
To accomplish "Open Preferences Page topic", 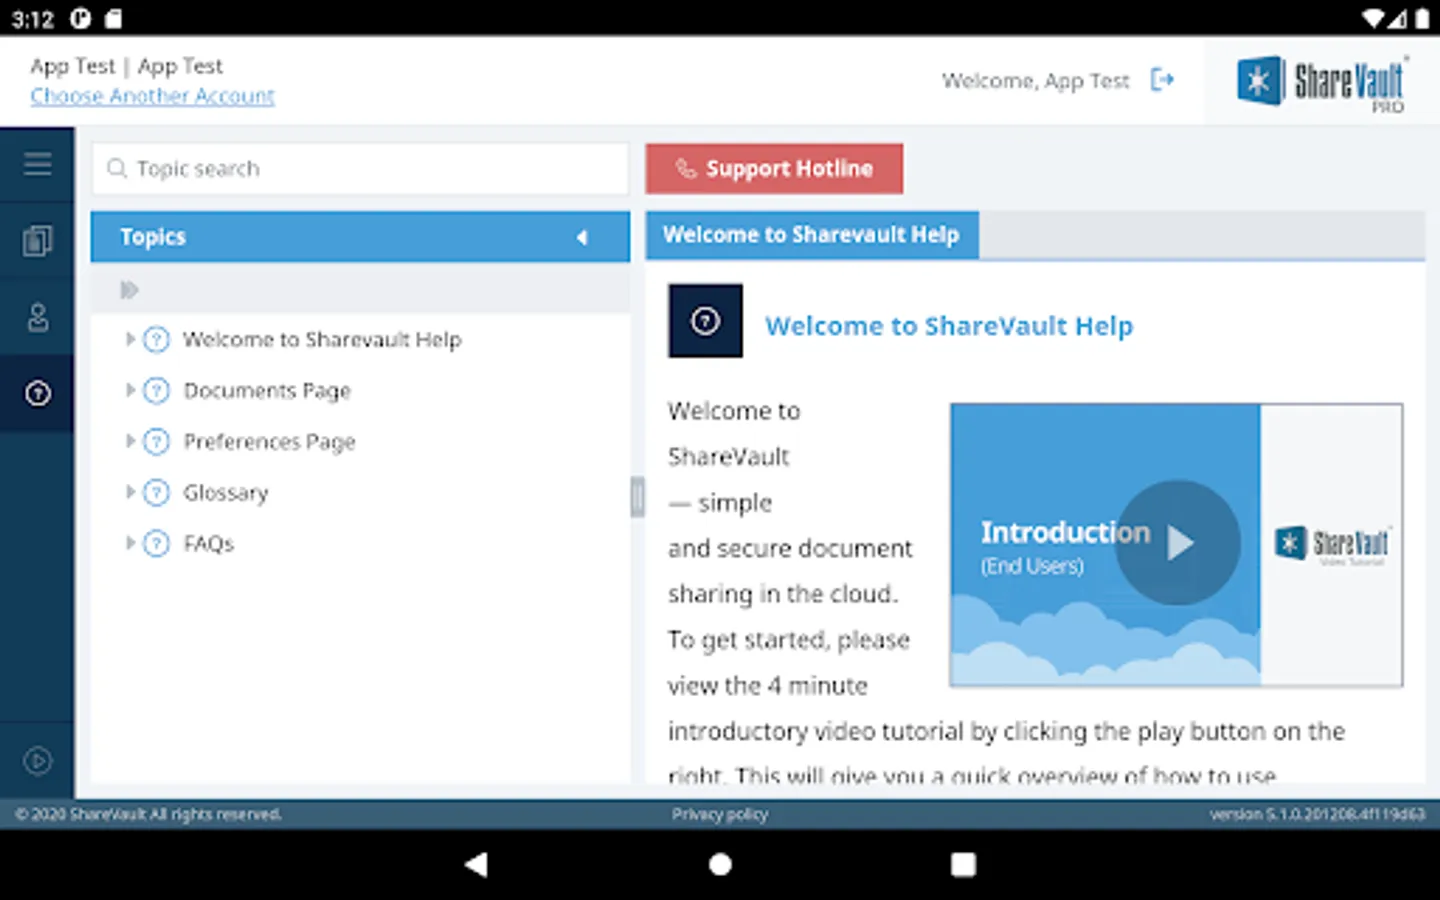I will pyautogui.click(x=269, y=441).
